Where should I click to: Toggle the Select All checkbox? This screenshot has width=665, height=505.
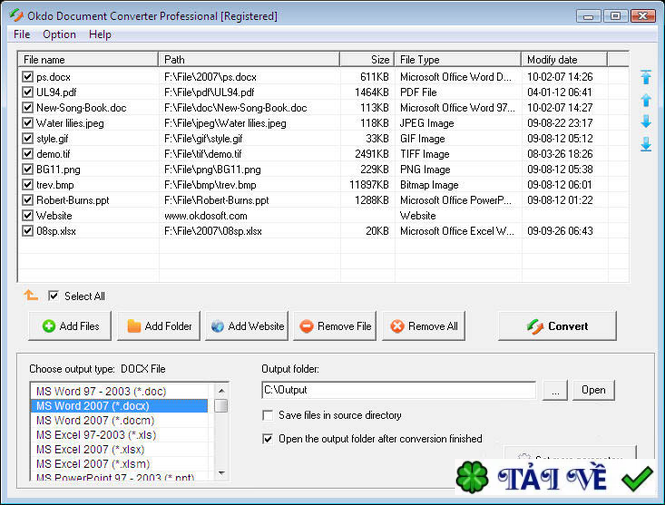pyautogui.click(x=54, y=296)
